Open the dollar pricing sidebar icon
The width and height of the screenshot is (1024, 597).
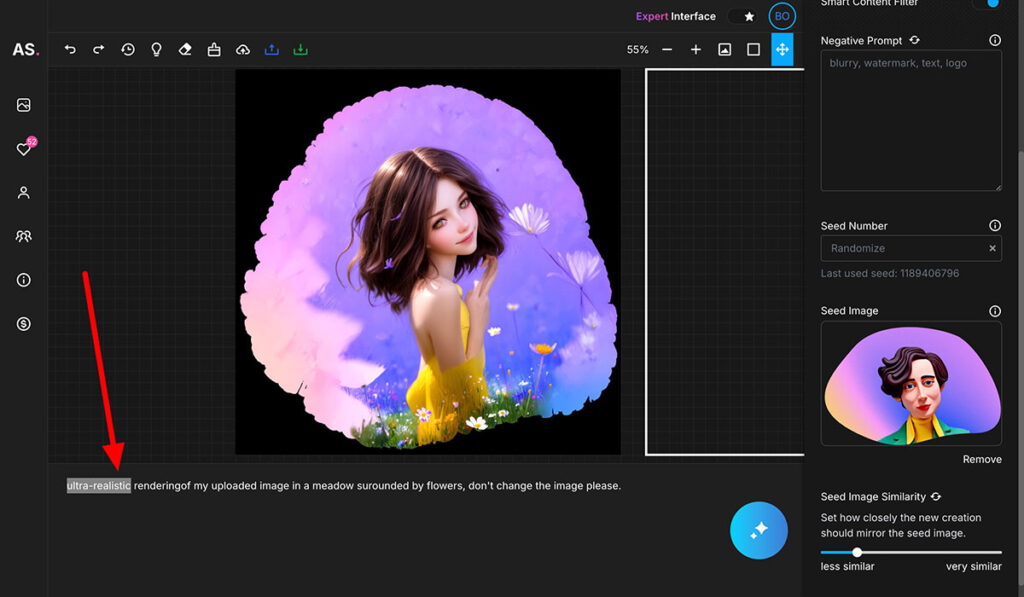click(24, 324)
